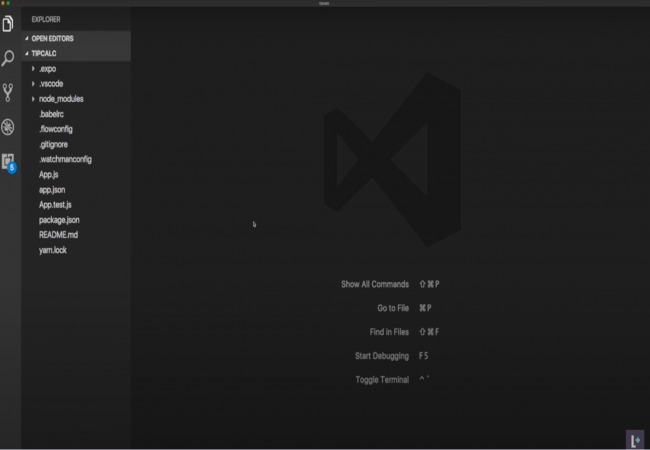Viewport: 650px width, 450px height.
Task: Open the .flowconfig file
Action: (x=76, y=129)
